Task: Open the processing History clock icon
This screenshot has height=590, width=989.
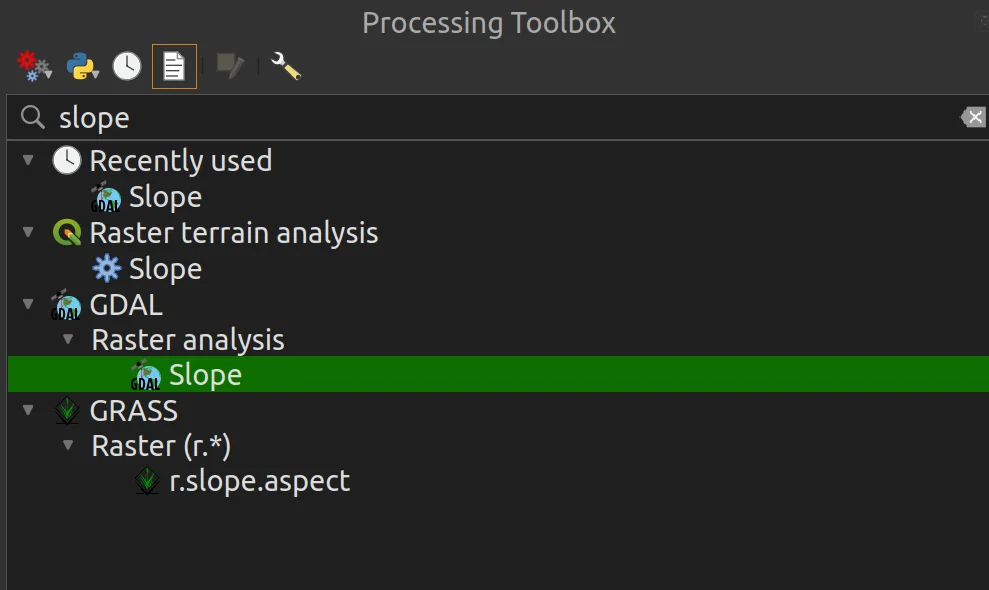Action: pyautogui.click(x=127, y=66)
